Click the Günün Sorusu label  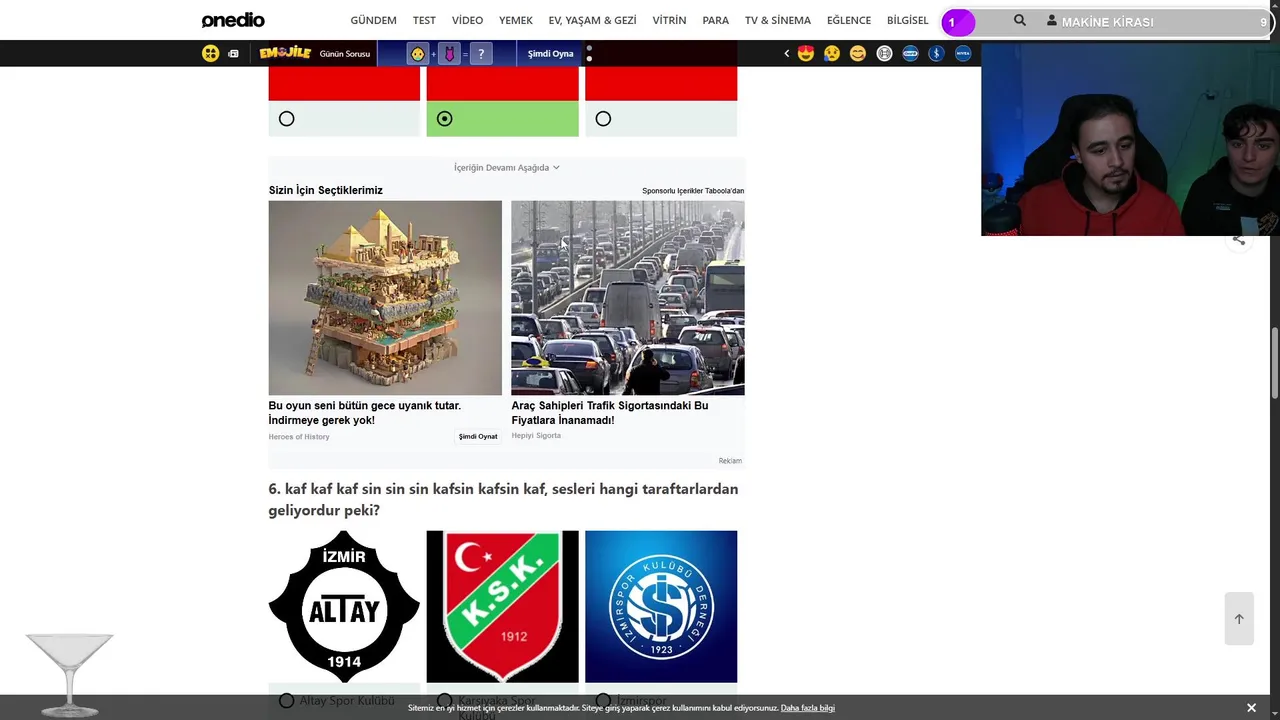[x=345, y=54]
